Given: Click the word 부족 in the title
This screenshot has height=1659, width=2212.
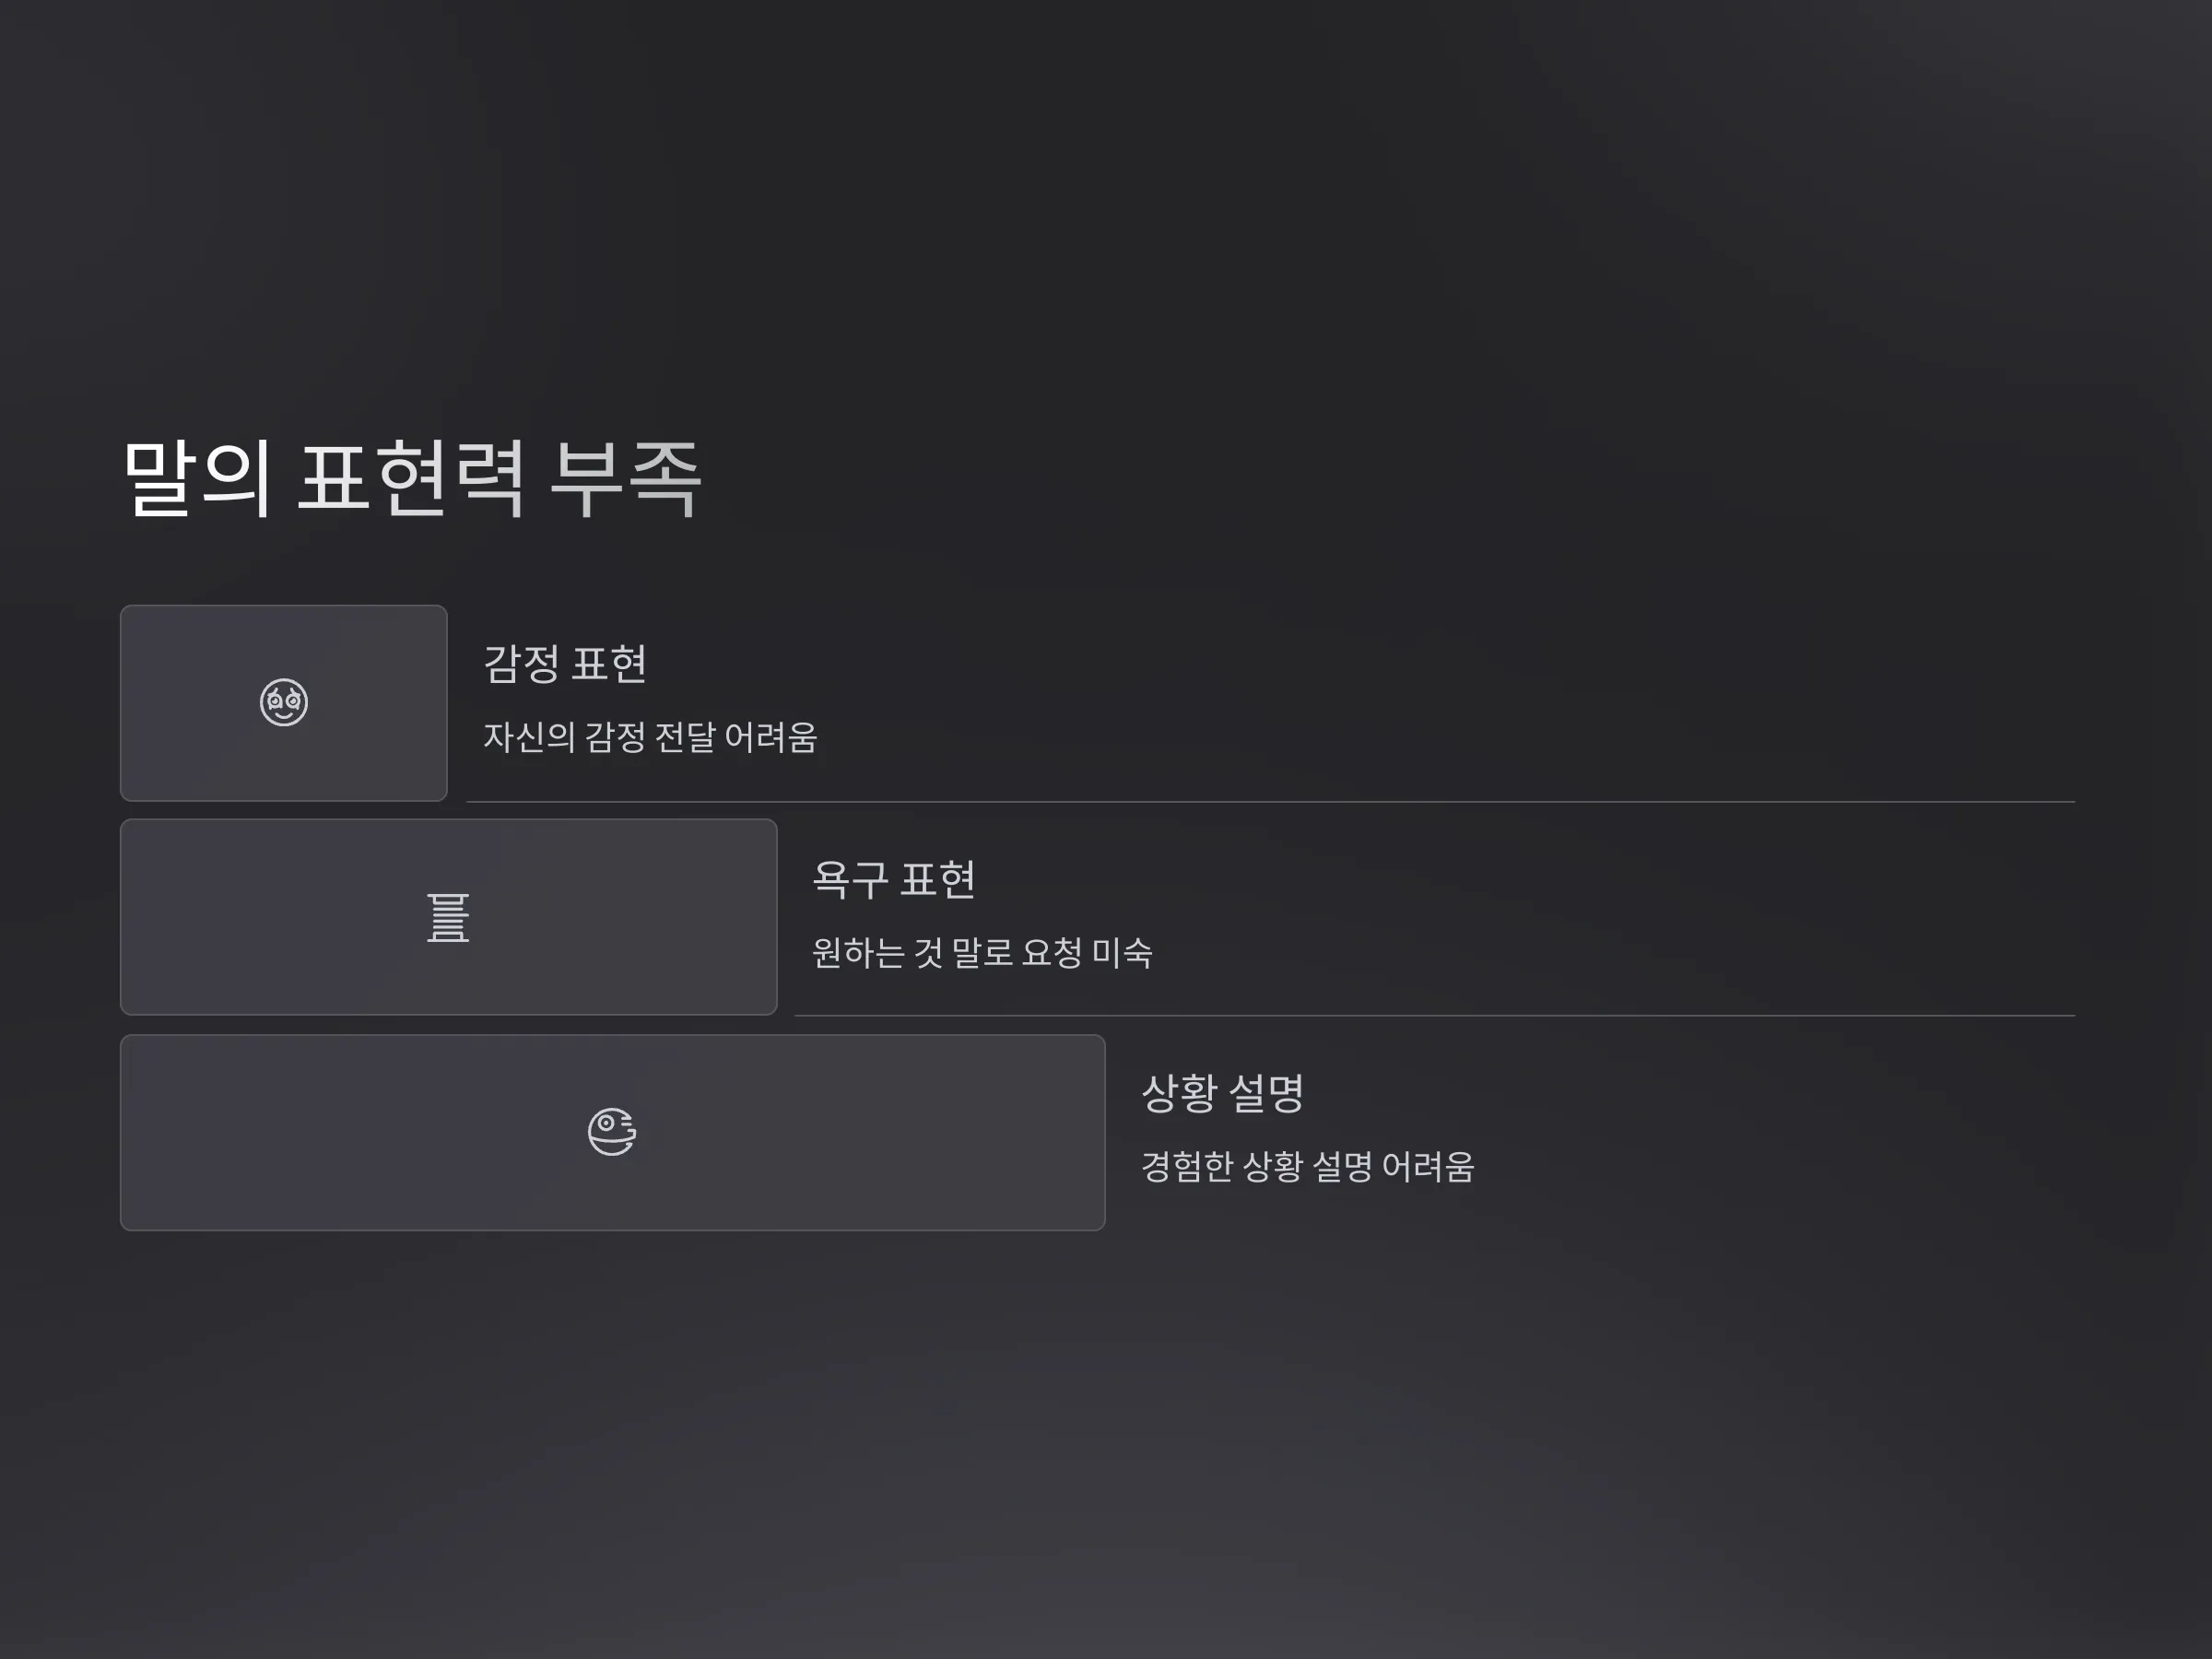Looking at the screenshot, I should tap(627, 478).
